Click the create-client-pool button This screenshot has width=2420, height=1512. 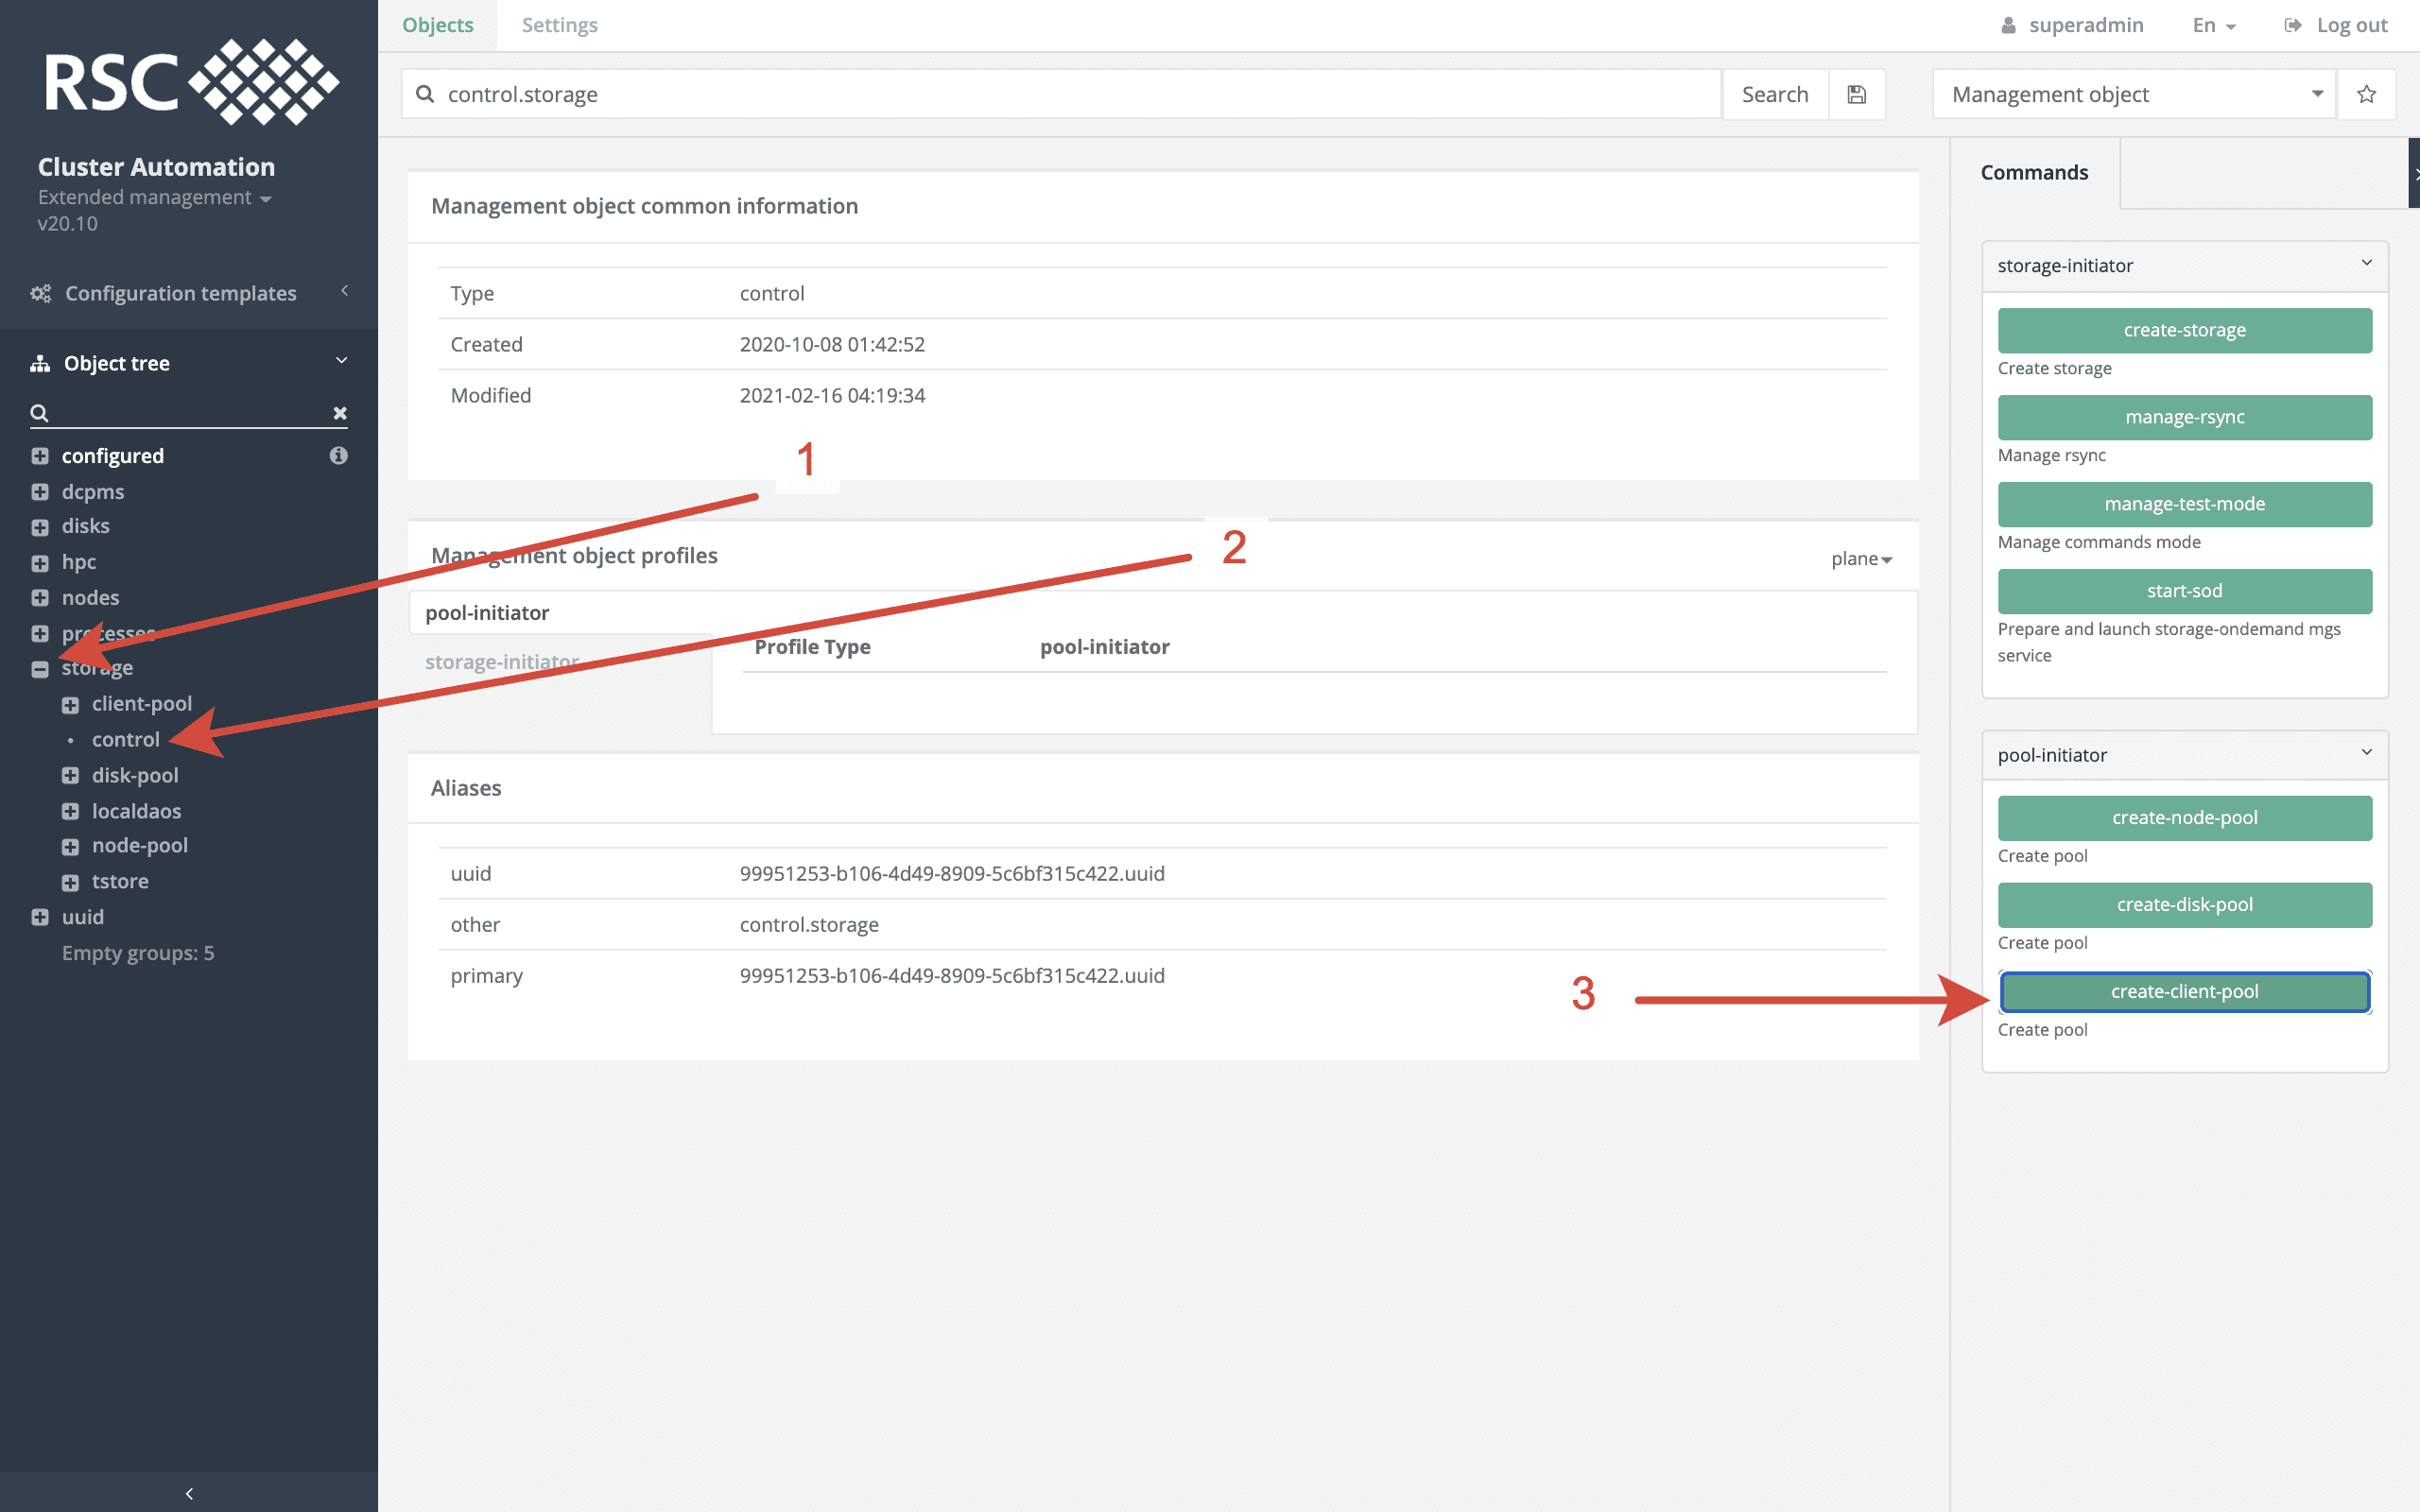2184,991
